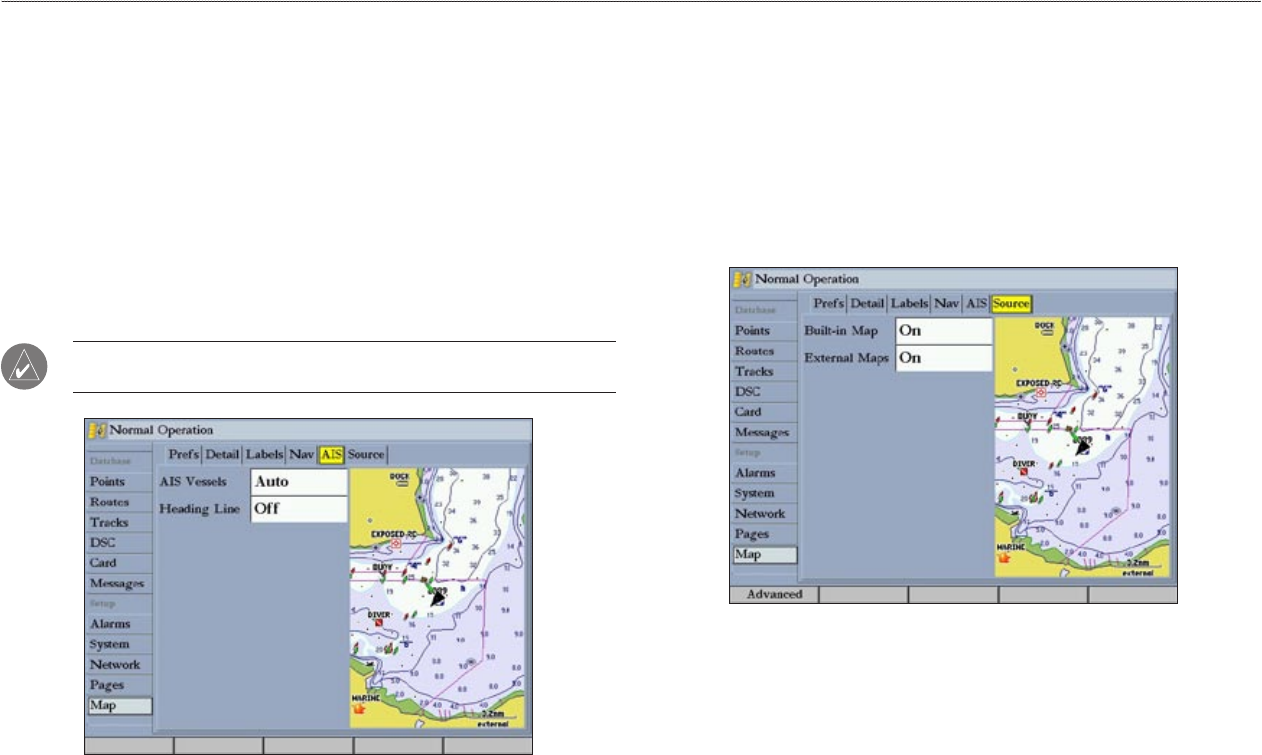Open Alarms in Source screen sidebar
Screen dimensions: 1262x755
[764, 473]
